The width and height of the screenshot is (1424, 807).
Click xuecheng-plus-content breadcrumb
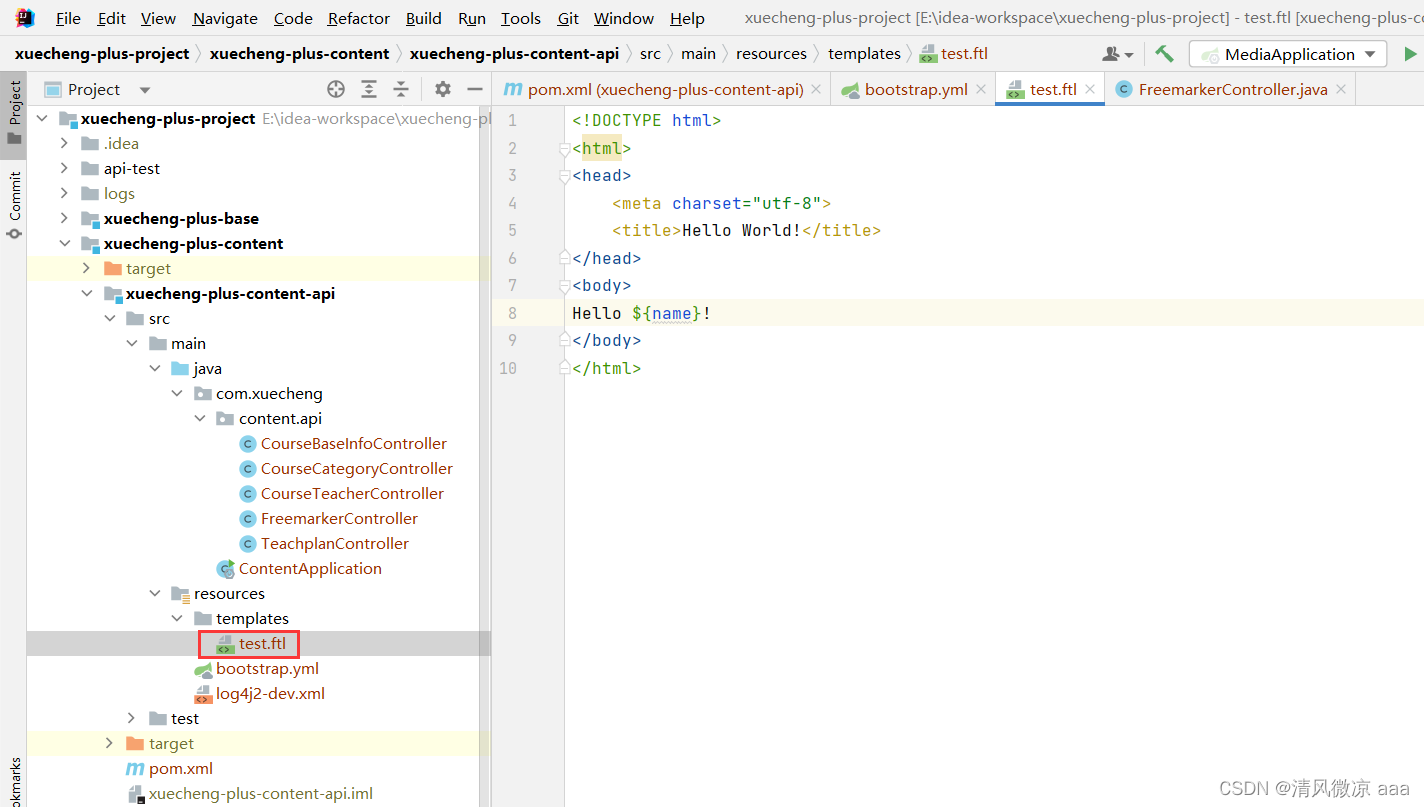299,54
